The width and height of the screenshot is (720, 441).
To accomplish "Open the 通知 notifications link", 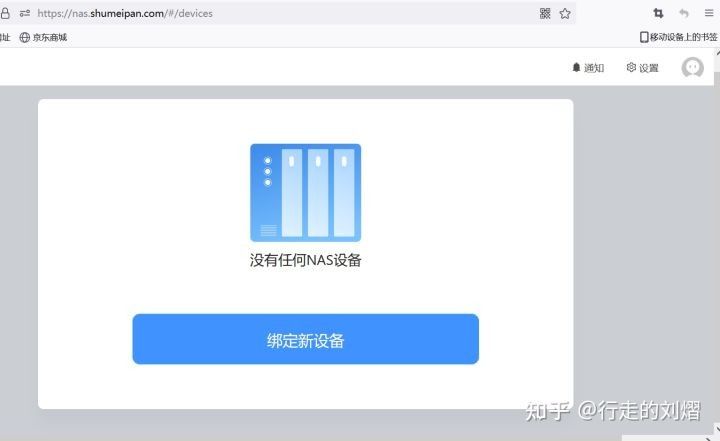I will point(588,68).
